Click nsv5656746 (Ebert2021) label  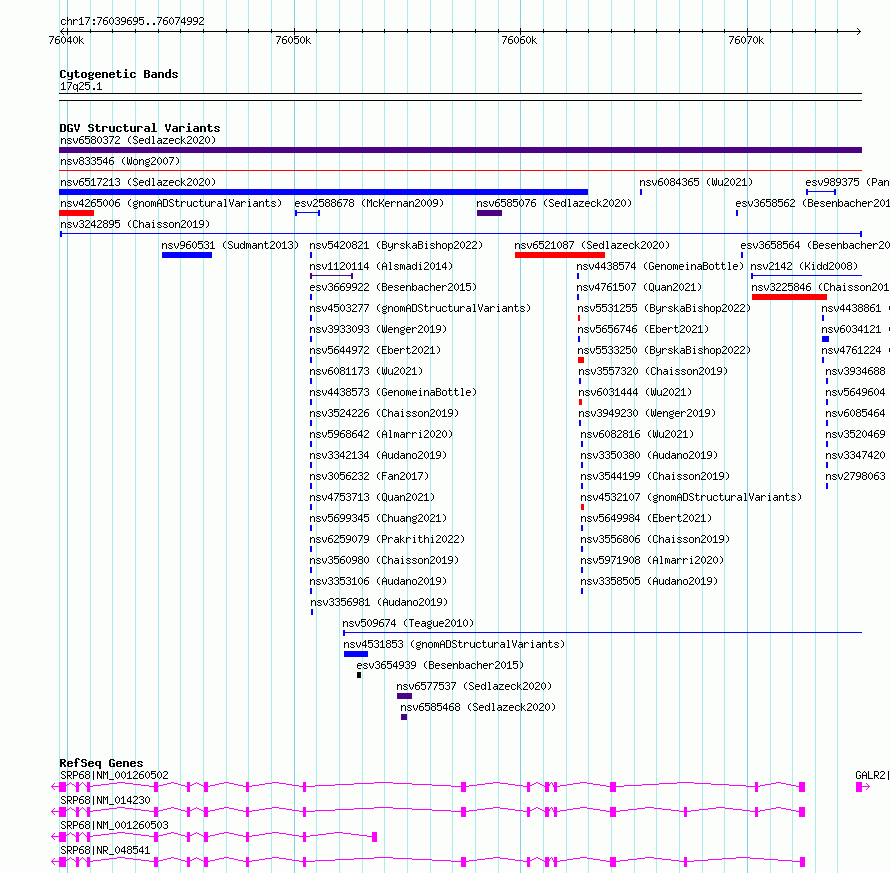643,329
